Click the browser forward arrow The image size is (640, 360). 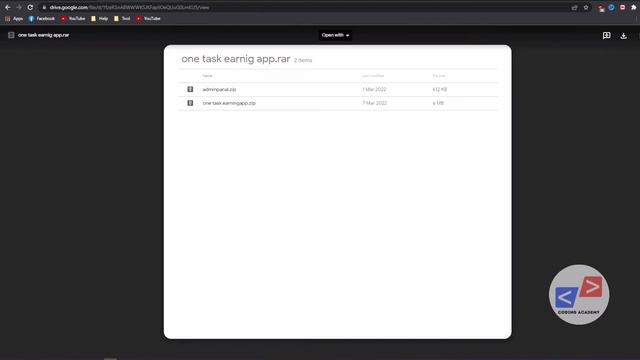[19, 7]
